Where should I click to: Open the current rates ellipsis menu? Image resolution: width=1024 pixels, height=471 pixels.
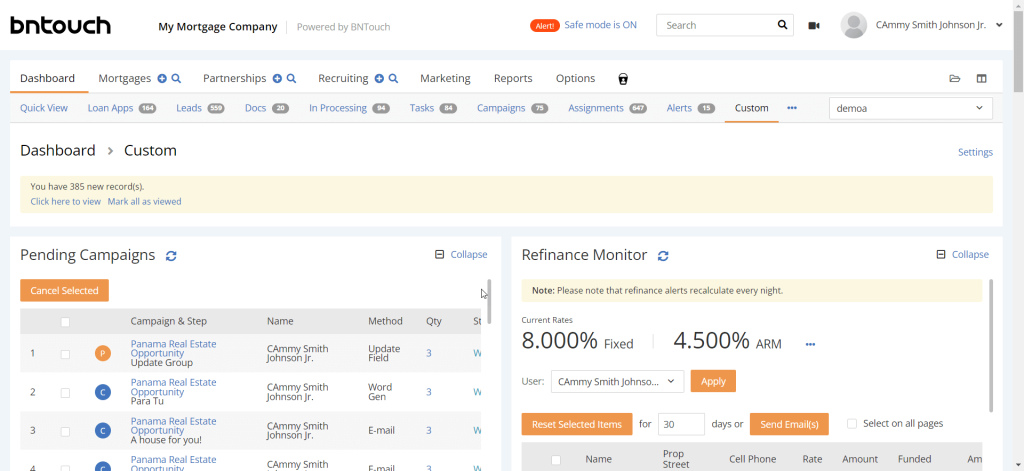point(810,344)
